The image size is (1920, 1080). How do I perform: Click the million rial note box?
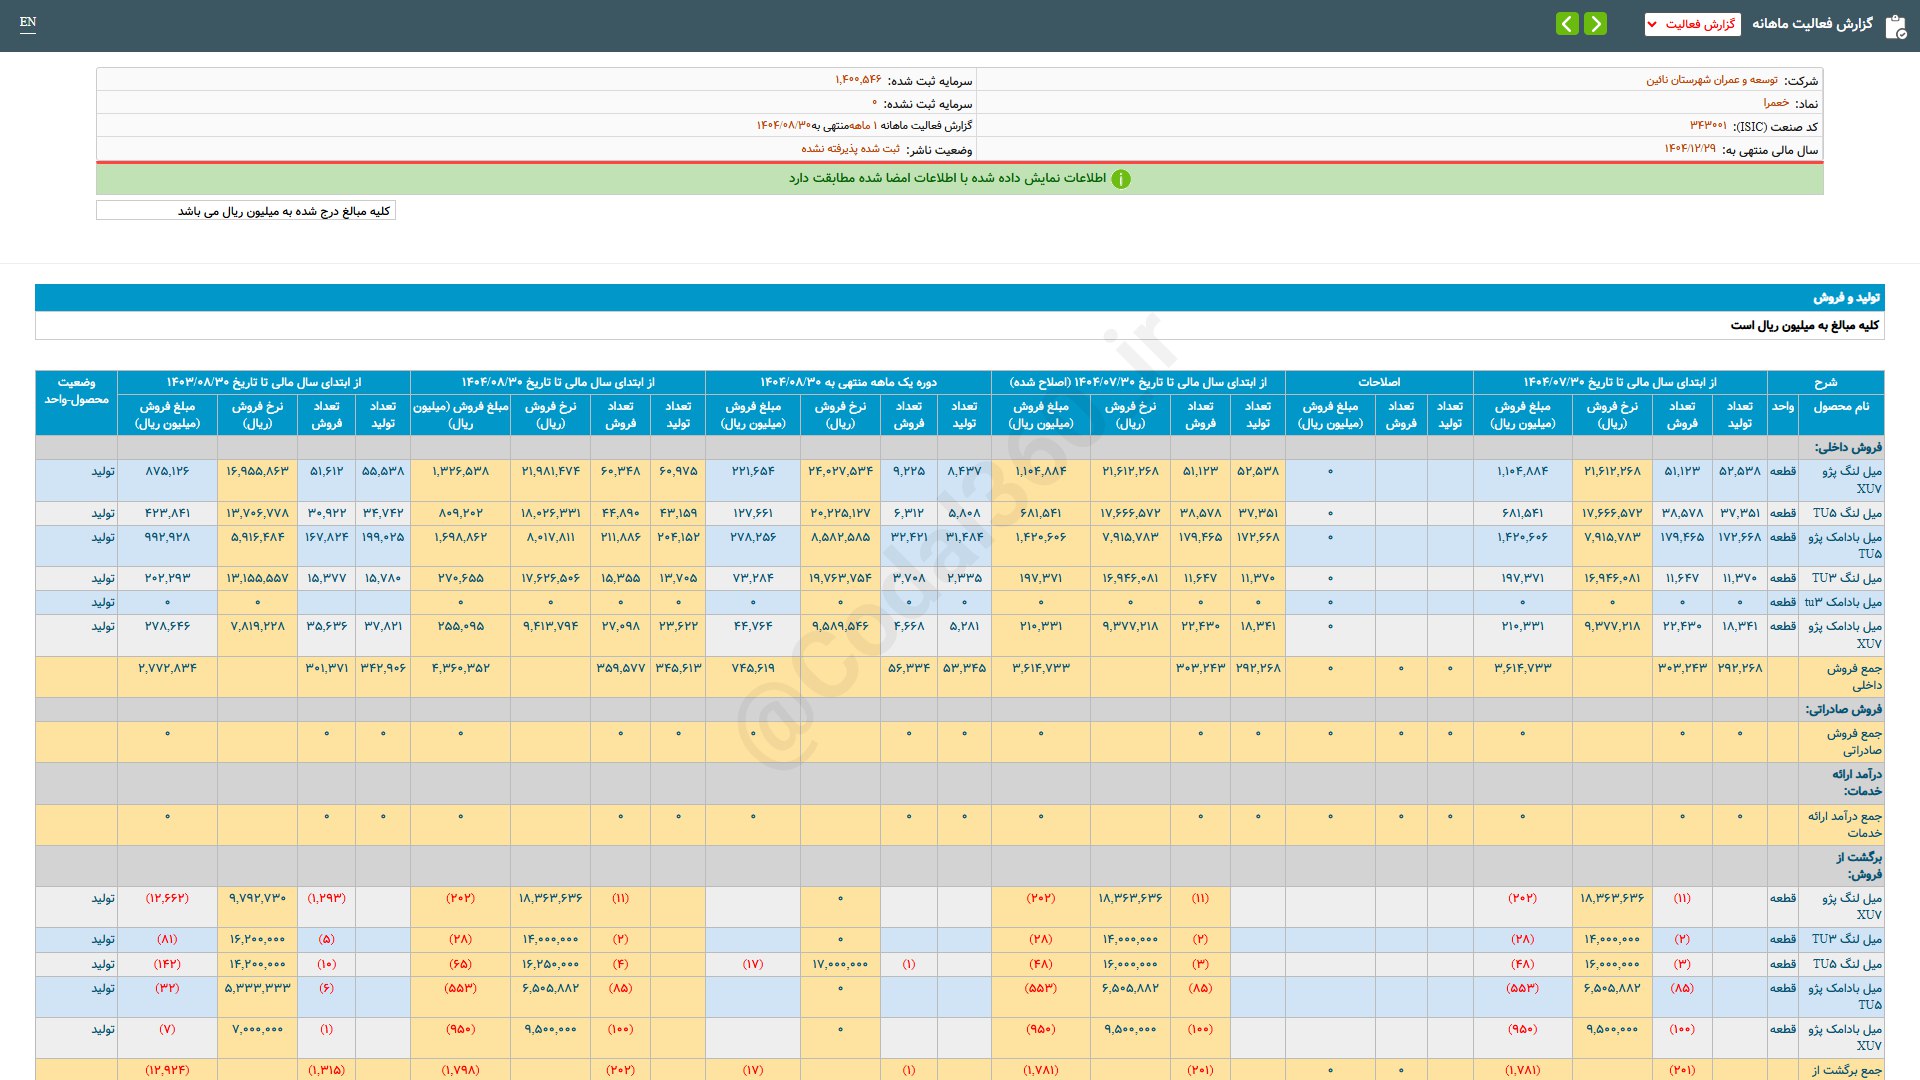[x=246, y=211]
